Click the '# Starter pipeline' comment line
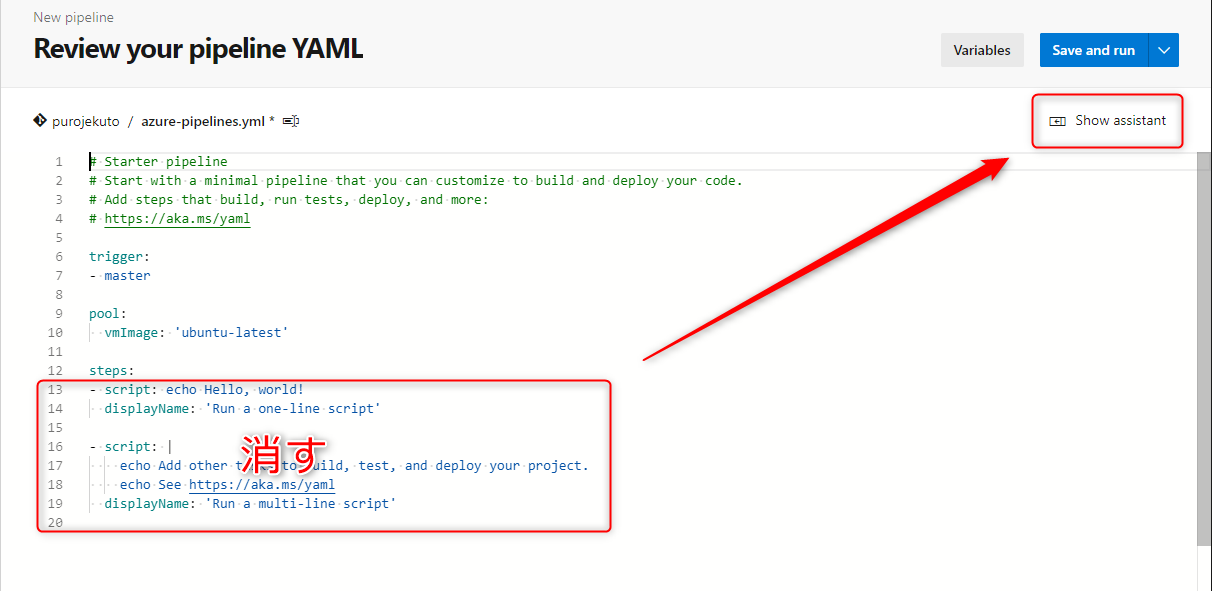1216x591 pixels. point(158,161)
